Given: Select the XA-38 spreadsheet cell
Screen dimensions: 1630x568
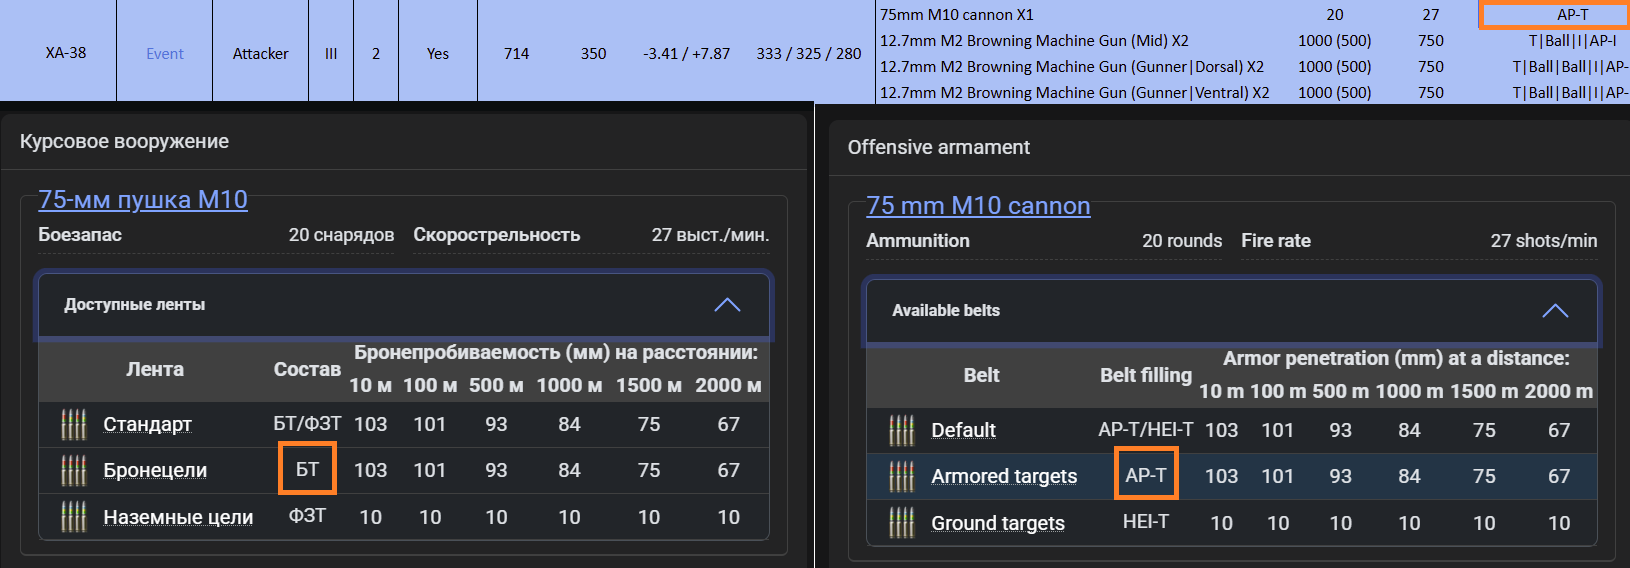Looking at the screenshot, I should point(66,53).
